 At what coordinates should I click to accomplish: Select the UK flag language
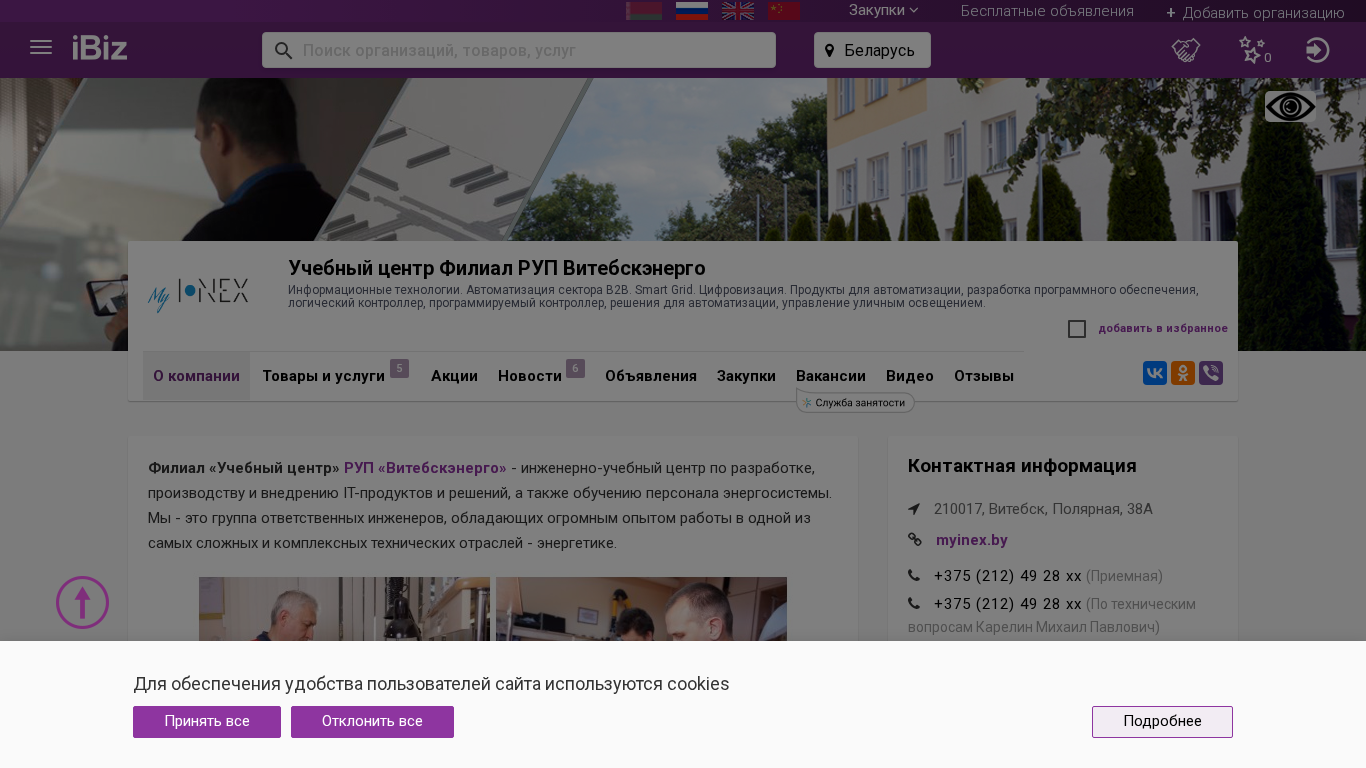[738, 11]
